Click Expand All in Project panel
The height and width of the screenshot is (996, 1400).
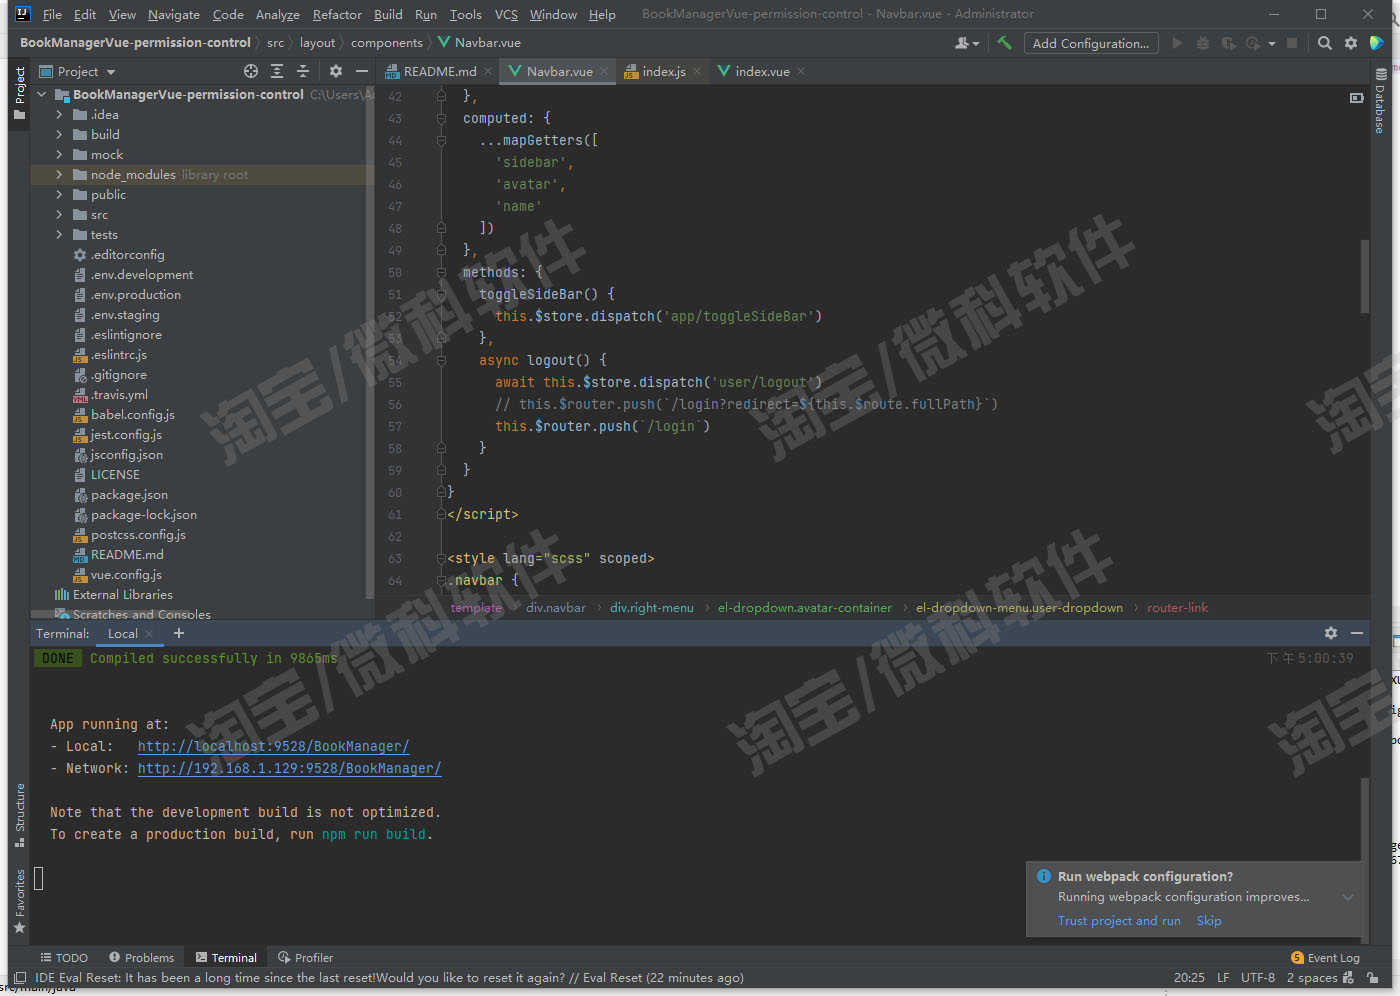(277, 71)
